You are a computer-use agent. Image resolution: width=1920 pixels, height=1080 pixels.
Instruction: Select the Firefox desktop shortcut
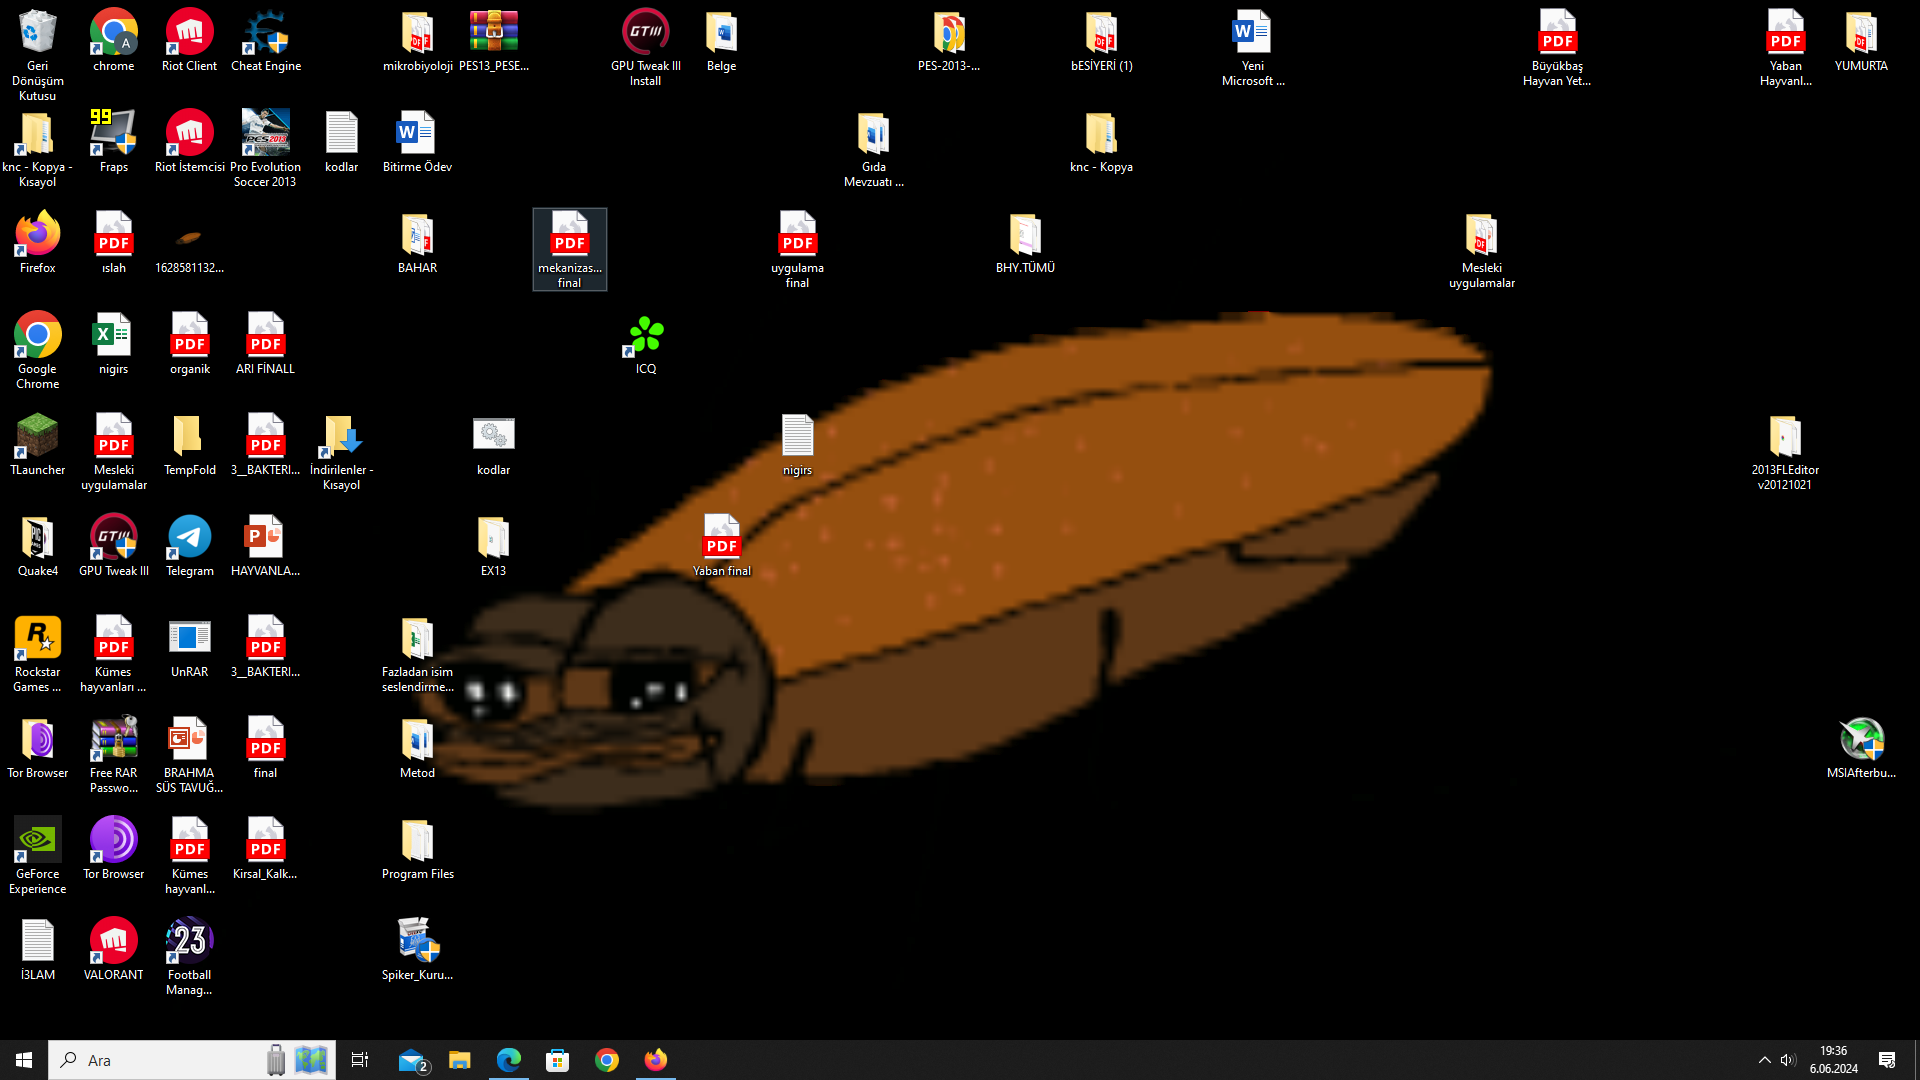click(x=37, y=242)
